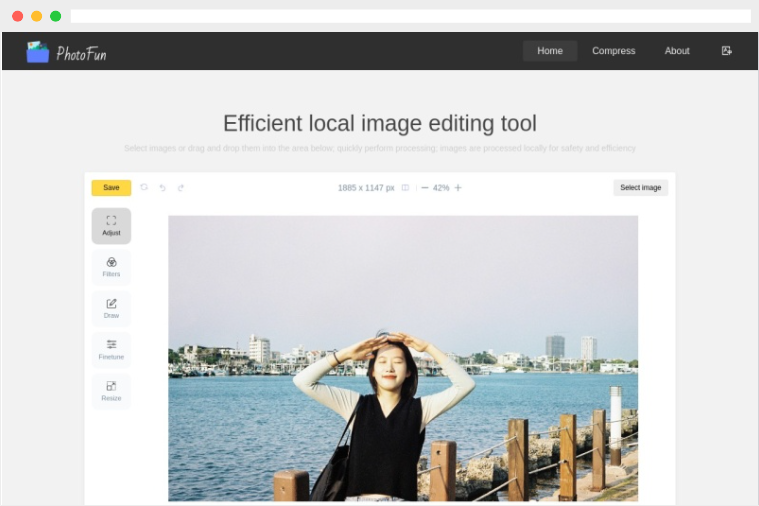
Task: Open the Resize tool
Action: [111, 391]
